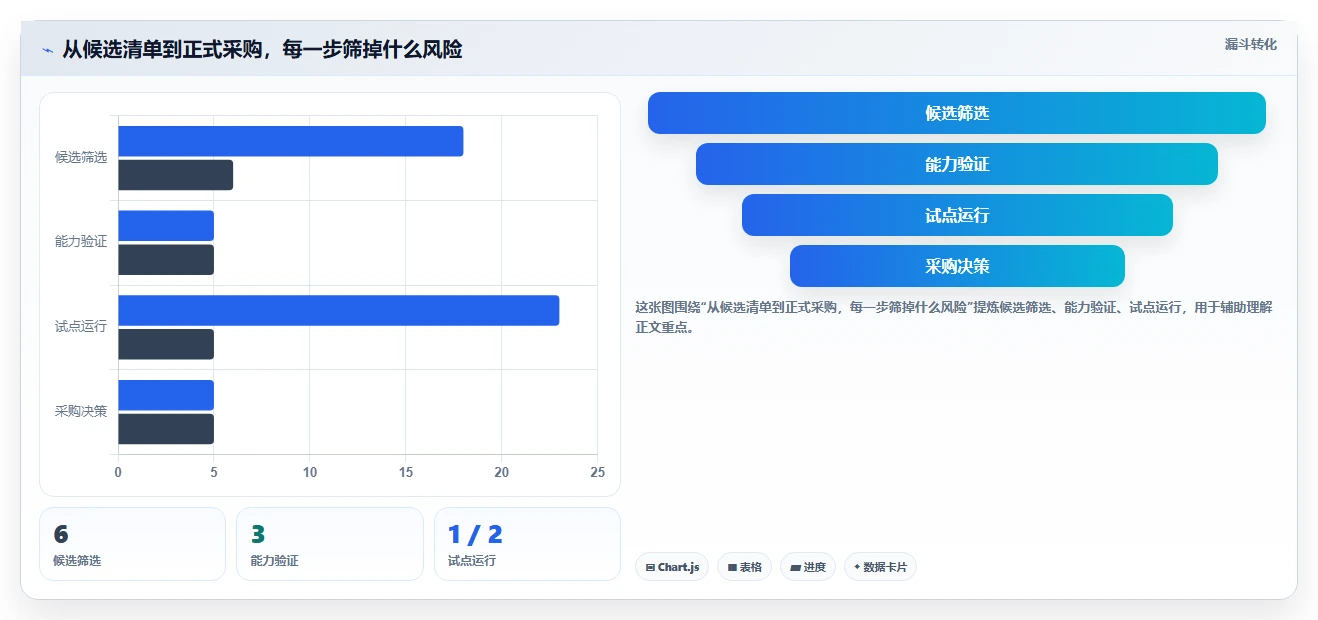The image size is (1318, 620).
Task: Select the 候选筛选 funnel stage bar
Action: pos(957,113)
